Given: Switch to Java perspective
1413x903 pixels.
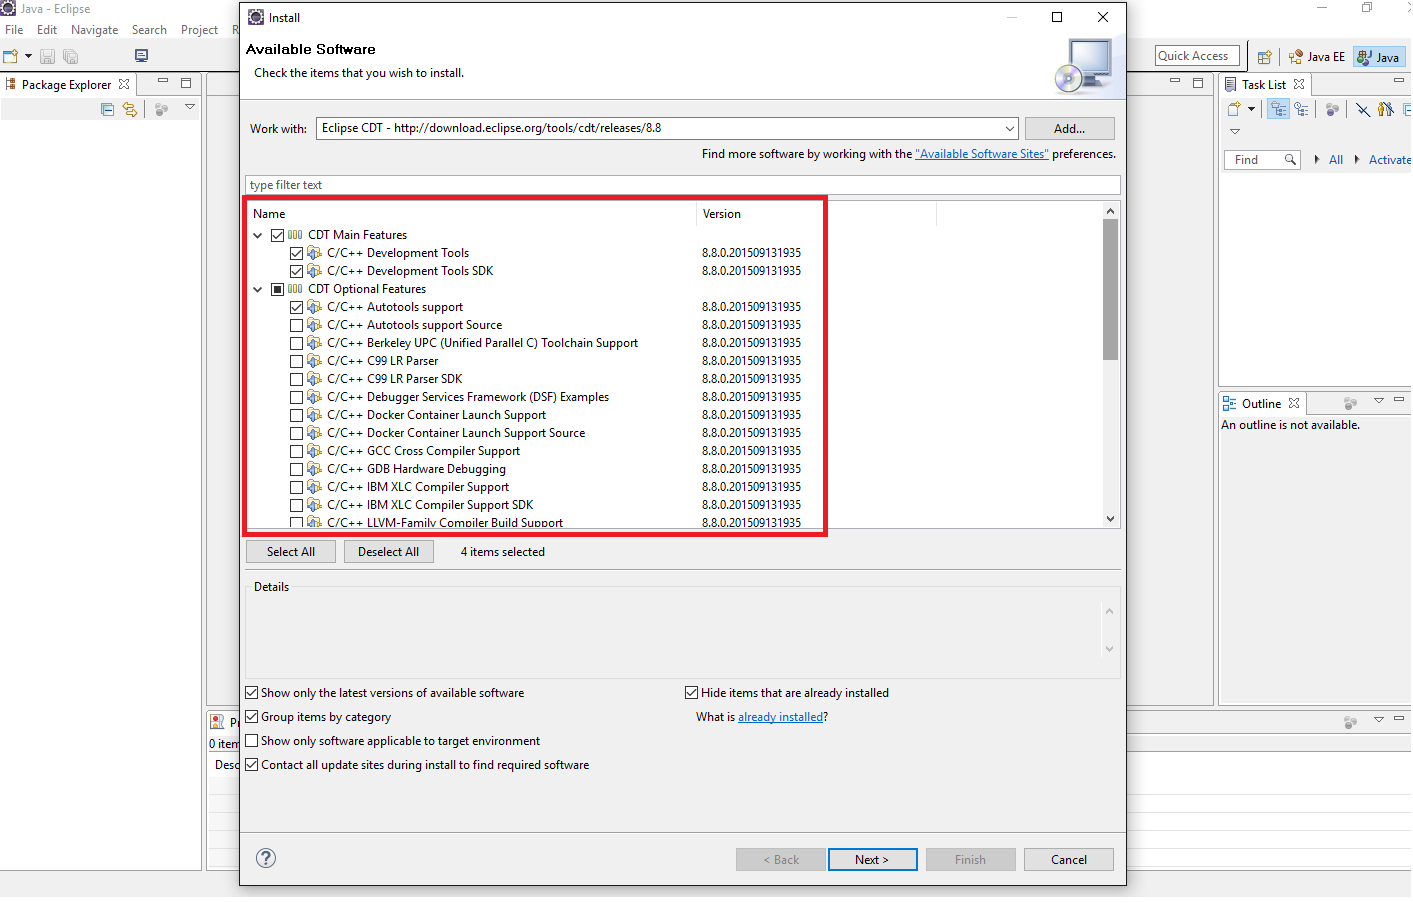Looking at the screenshot, I should pyautogui.click(x=1379, y=57).
